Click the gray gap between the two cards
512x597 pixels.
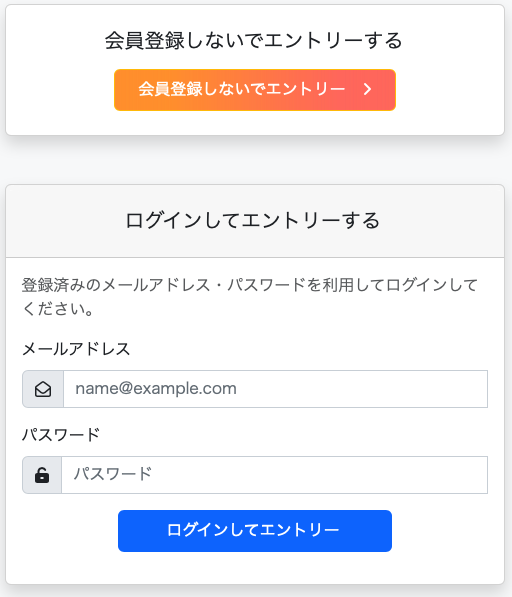[x=255, y=162]
